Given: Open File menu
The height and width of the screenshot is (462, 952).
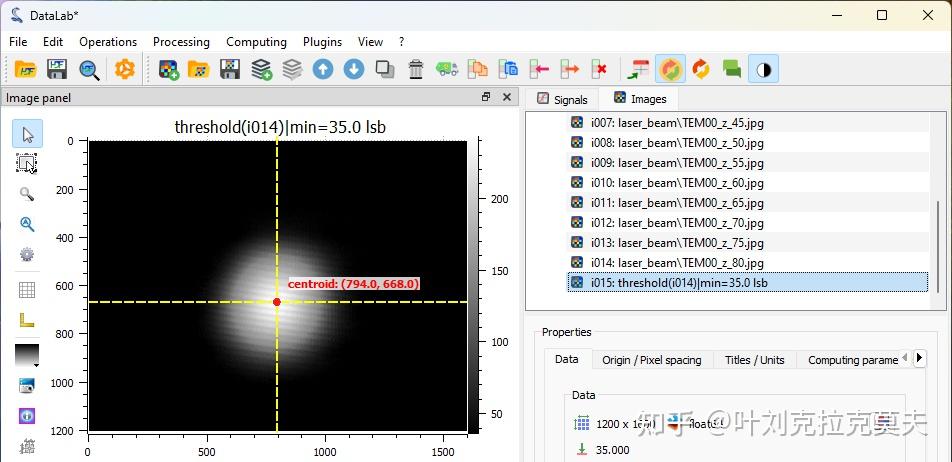Looking at the screenshot, I should (x=18, y=42).
